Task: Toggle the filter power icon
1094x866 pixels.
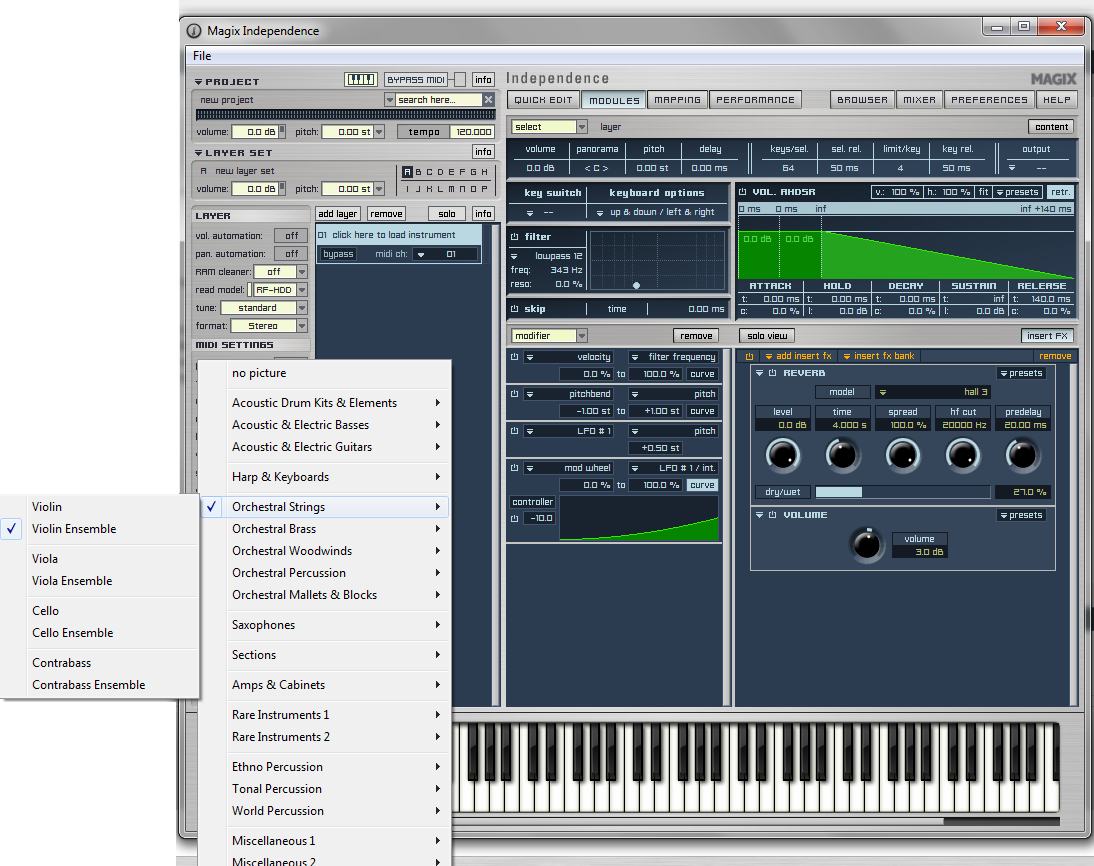Action: pos(515,237)
